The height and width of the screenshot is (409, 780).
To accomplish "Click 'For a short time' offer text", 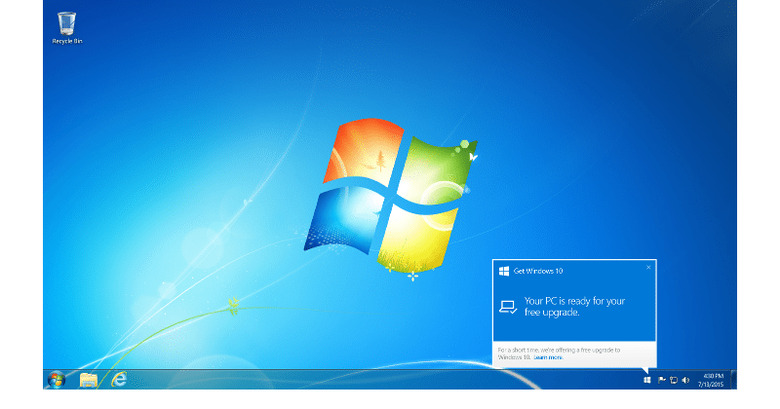I will coord(559,353).
